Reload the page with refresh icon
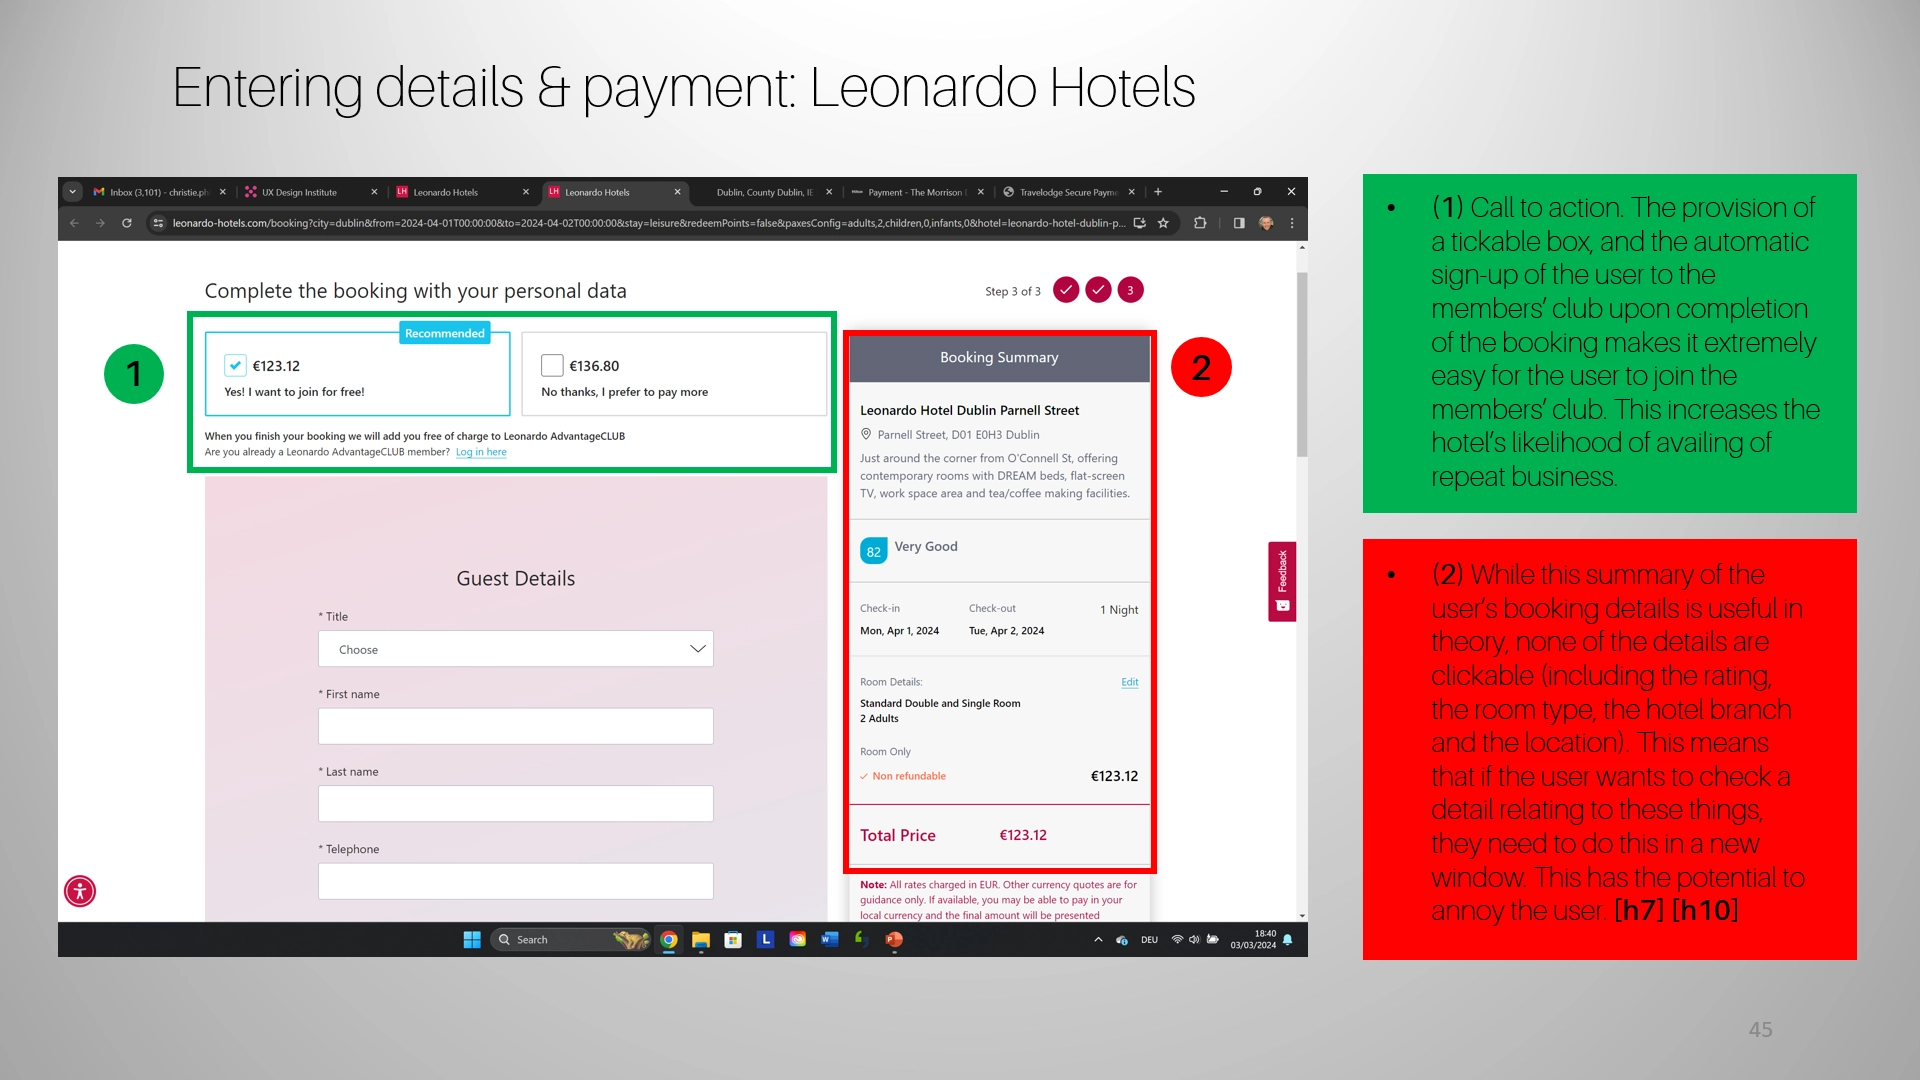 127,223
